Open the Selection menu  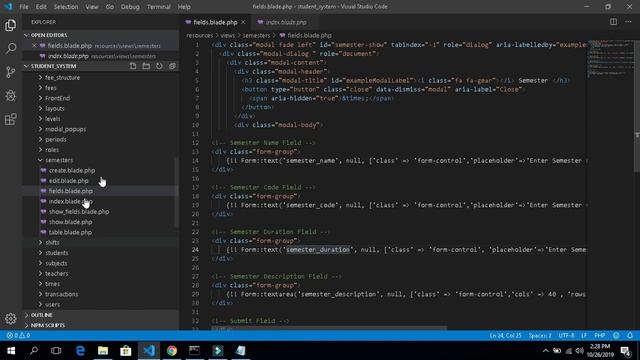tap(66, 7)
